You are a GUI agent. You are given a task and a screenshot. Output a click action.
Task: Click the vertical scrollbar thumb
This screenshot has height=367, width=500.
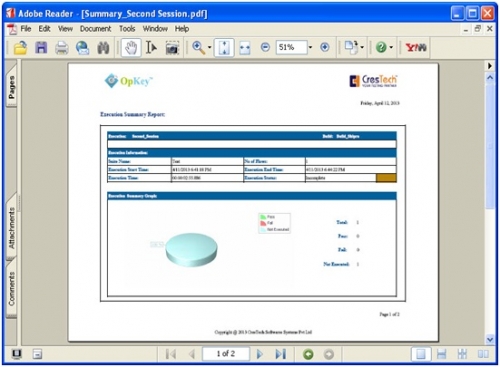pyautogui.click(x=490, y=147)
